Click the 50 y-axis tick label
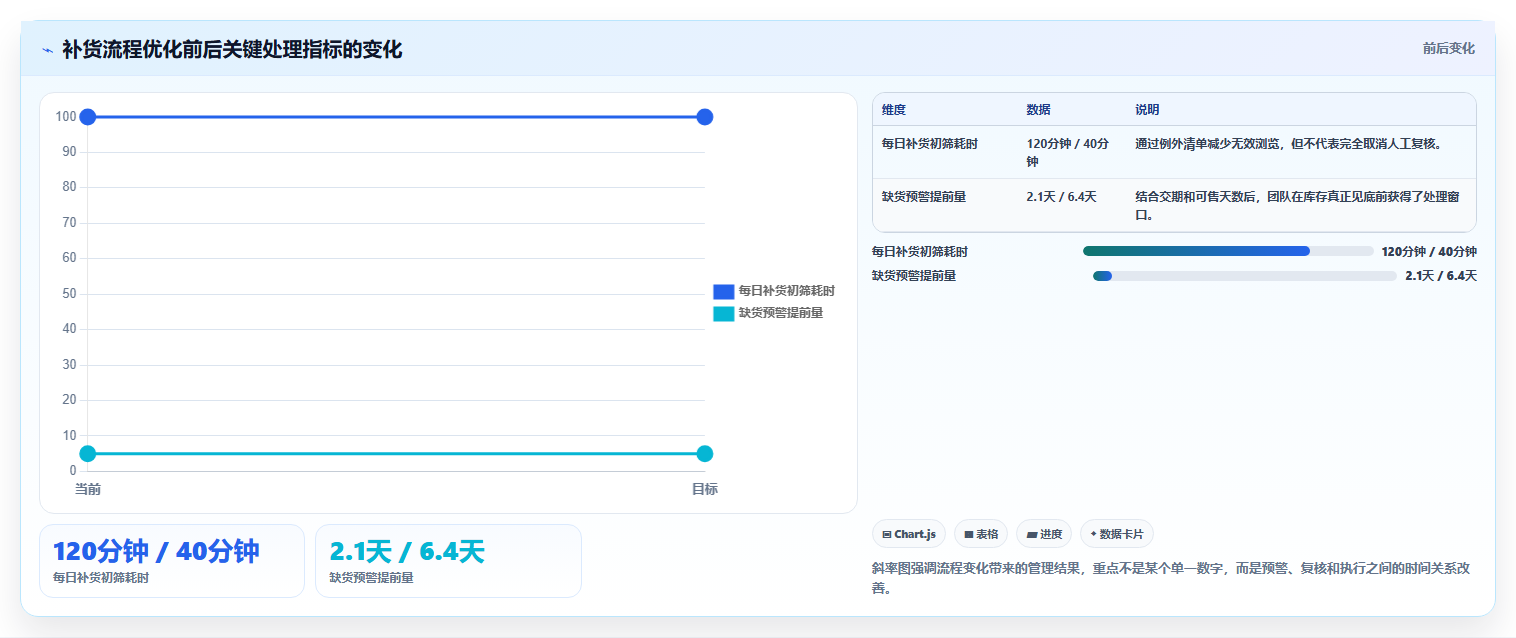 69,293
